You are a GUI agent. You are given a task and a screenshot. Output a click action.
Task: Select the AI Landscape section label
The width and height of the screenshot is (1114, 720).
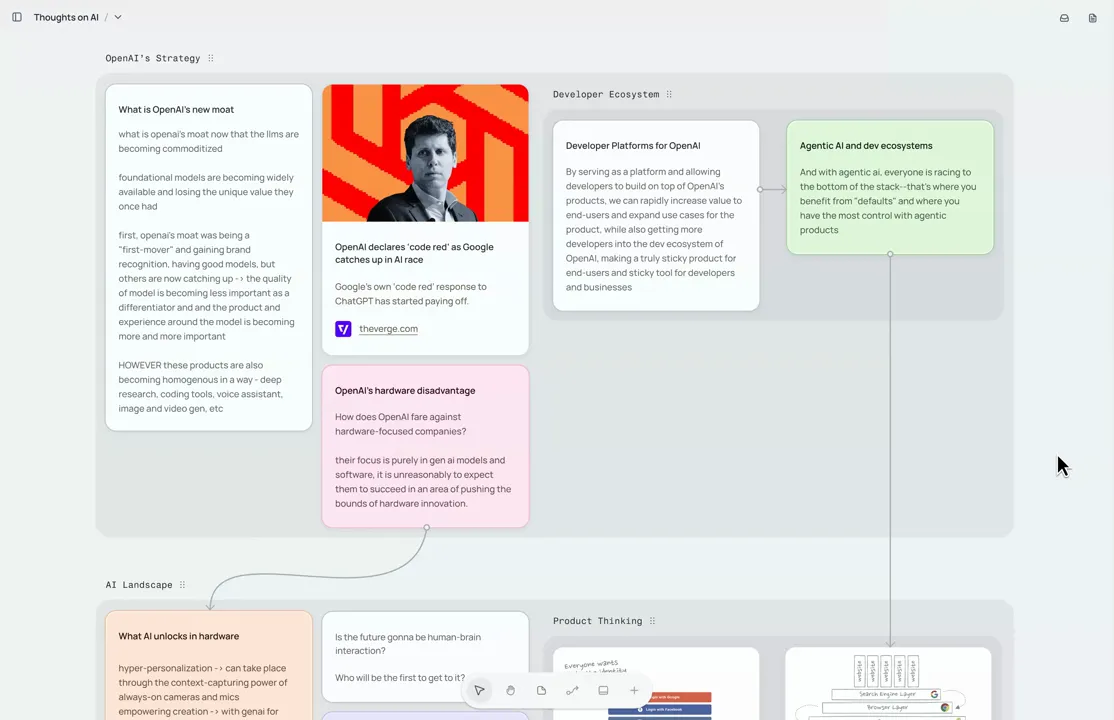[139, 584]
